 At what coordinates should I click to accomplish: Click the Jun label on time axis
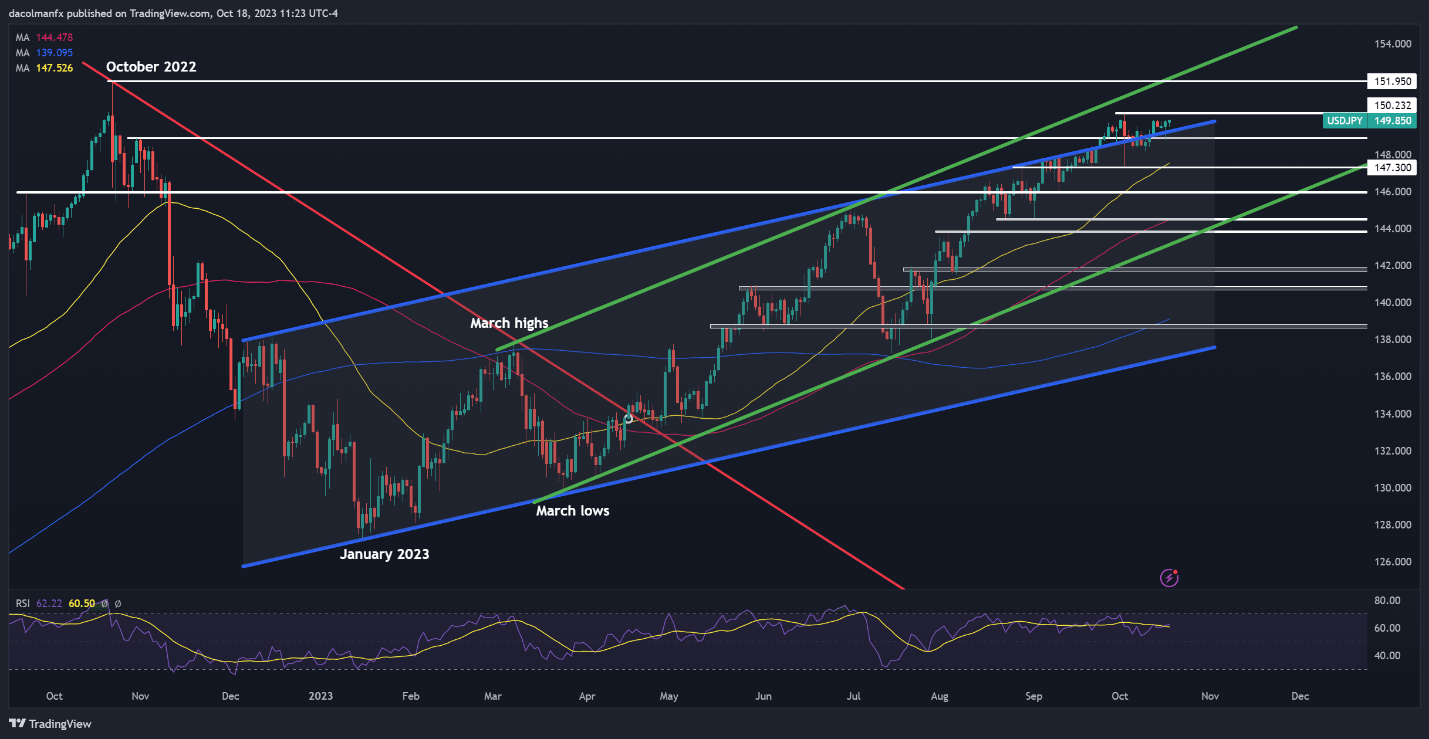tap(763, 695)
